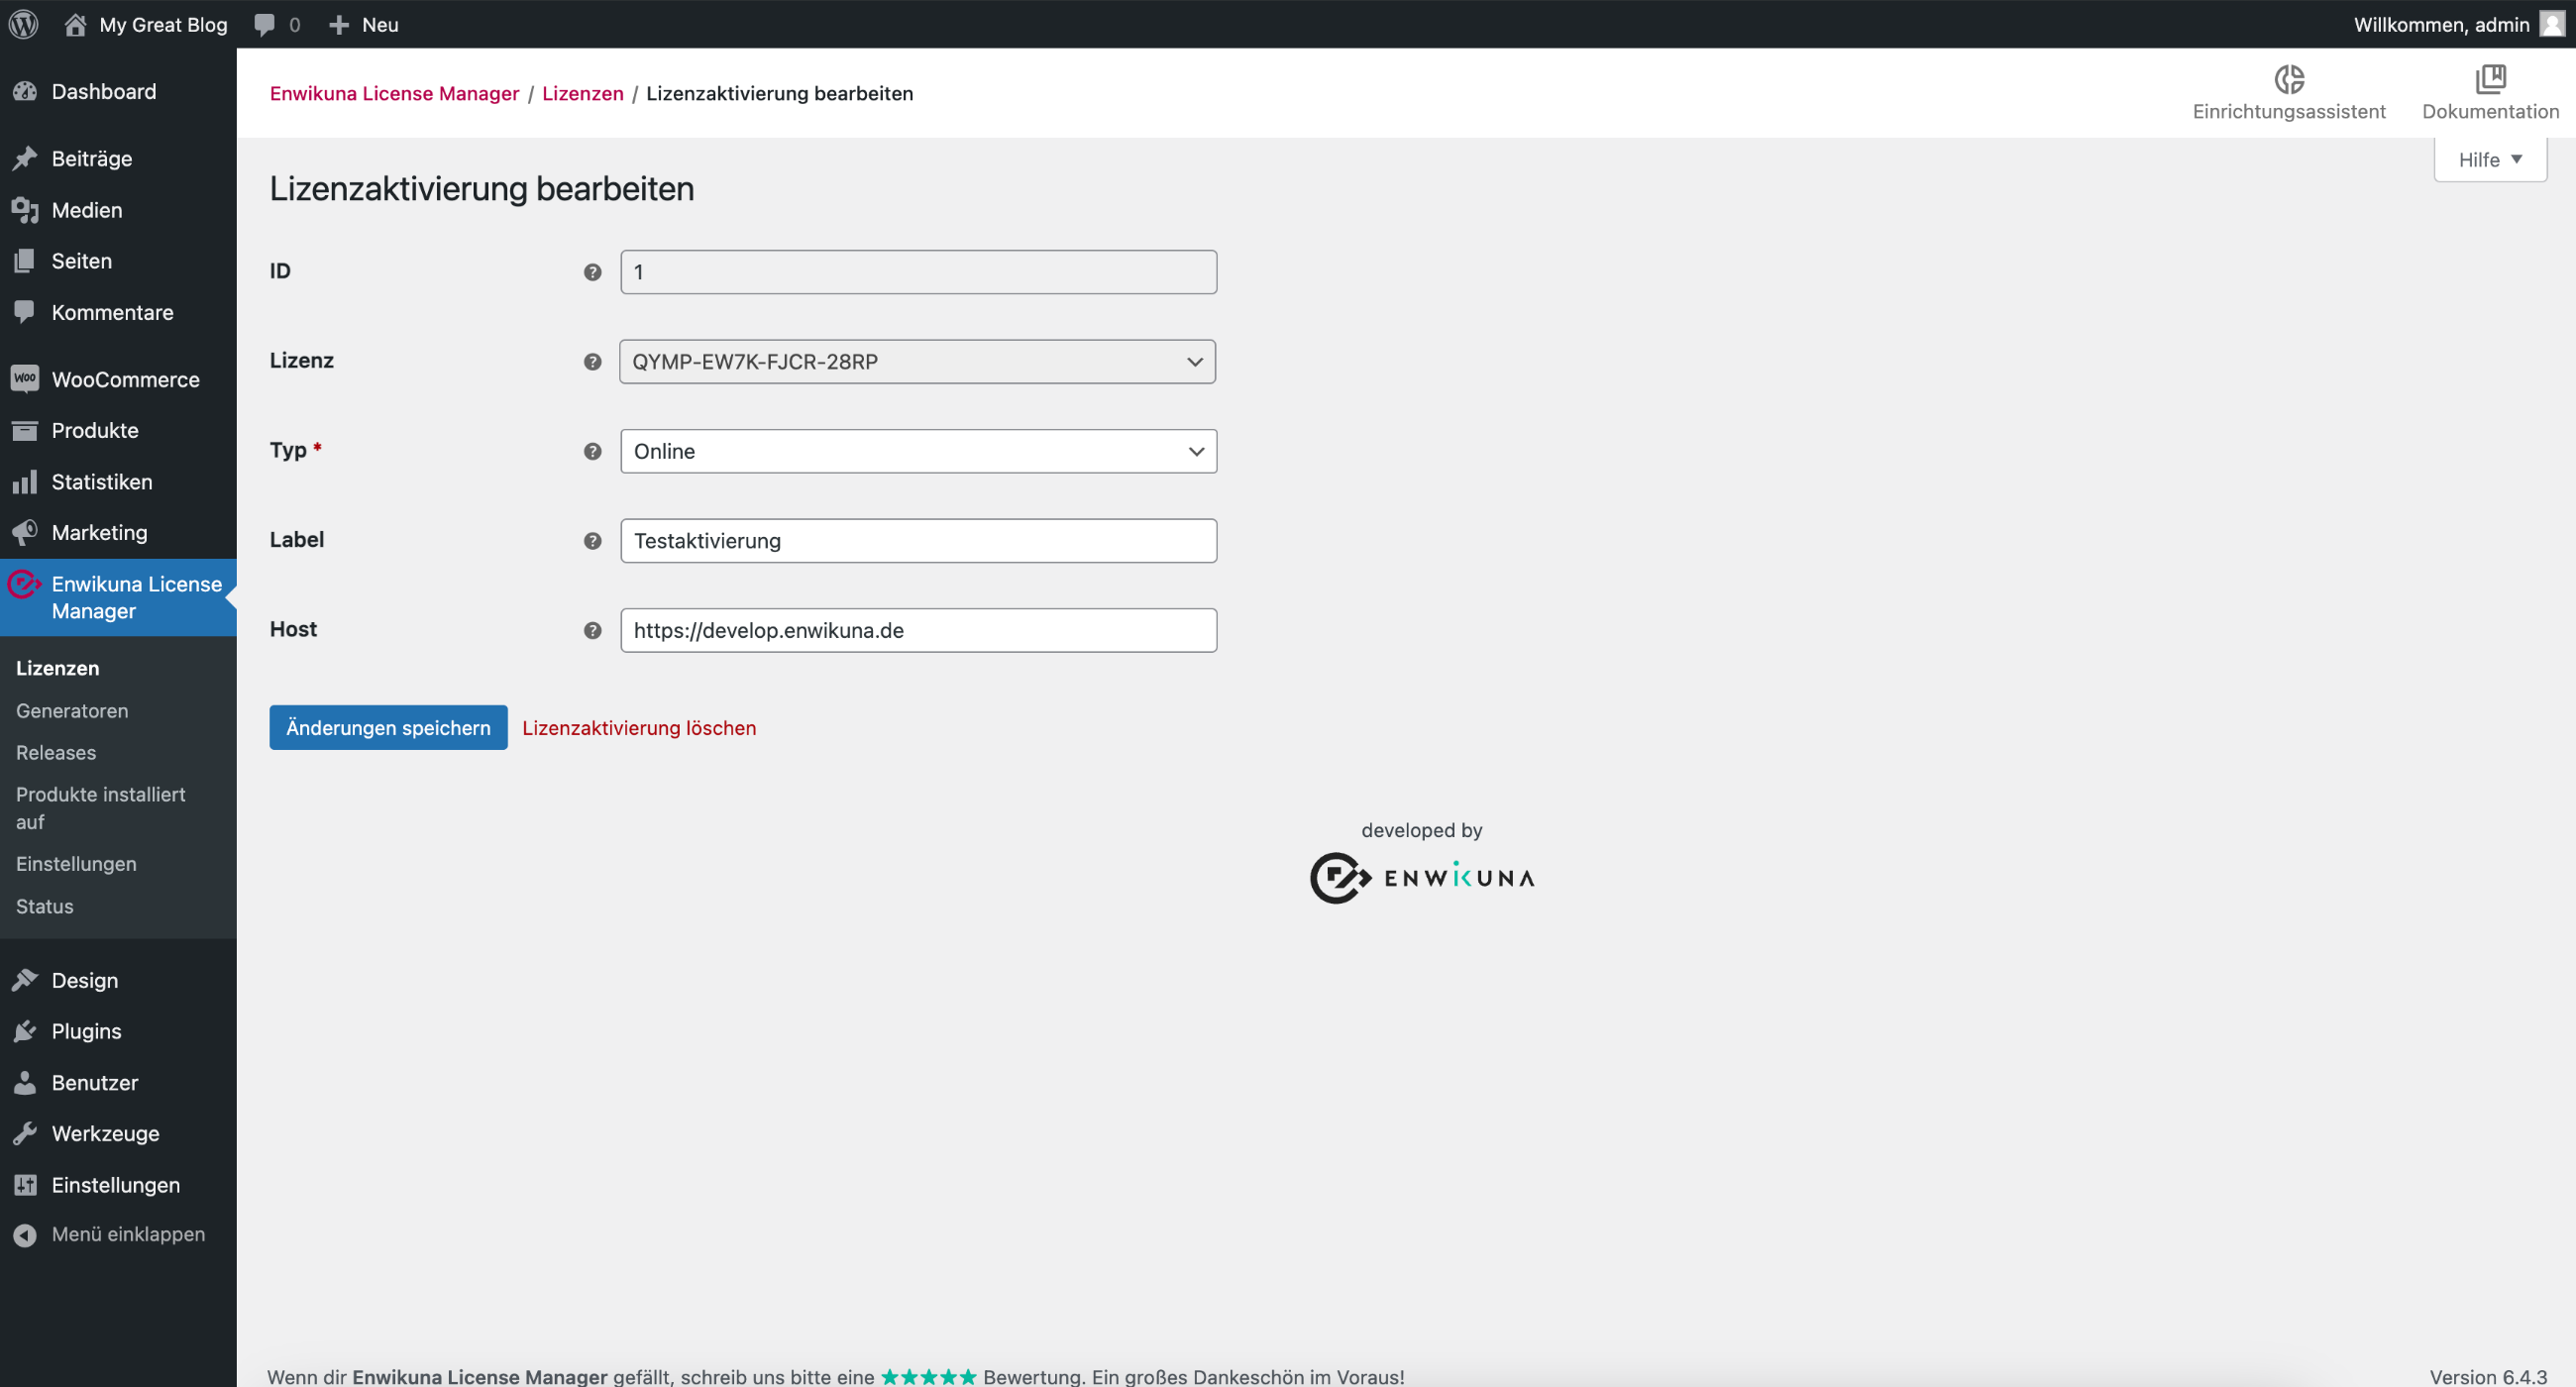2576x1387 pixels.
Task: Open the Status submenu item
Action: [45, 907]
